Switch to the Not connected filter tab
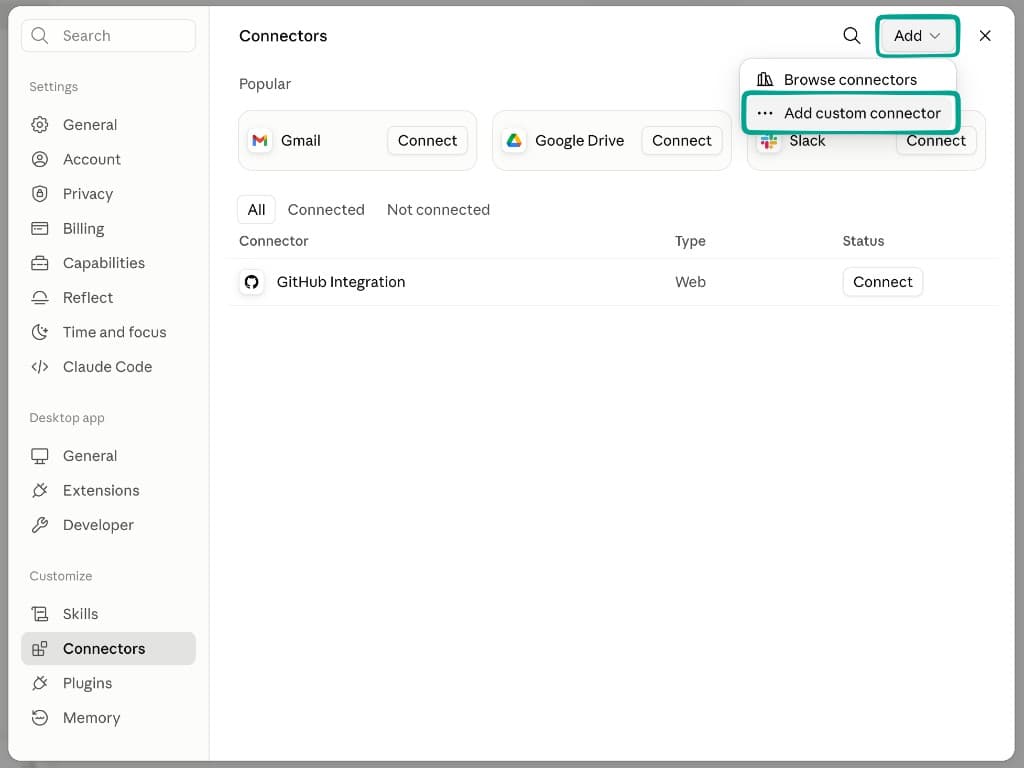The image size is (1024, 768). (x=438, y=210)
